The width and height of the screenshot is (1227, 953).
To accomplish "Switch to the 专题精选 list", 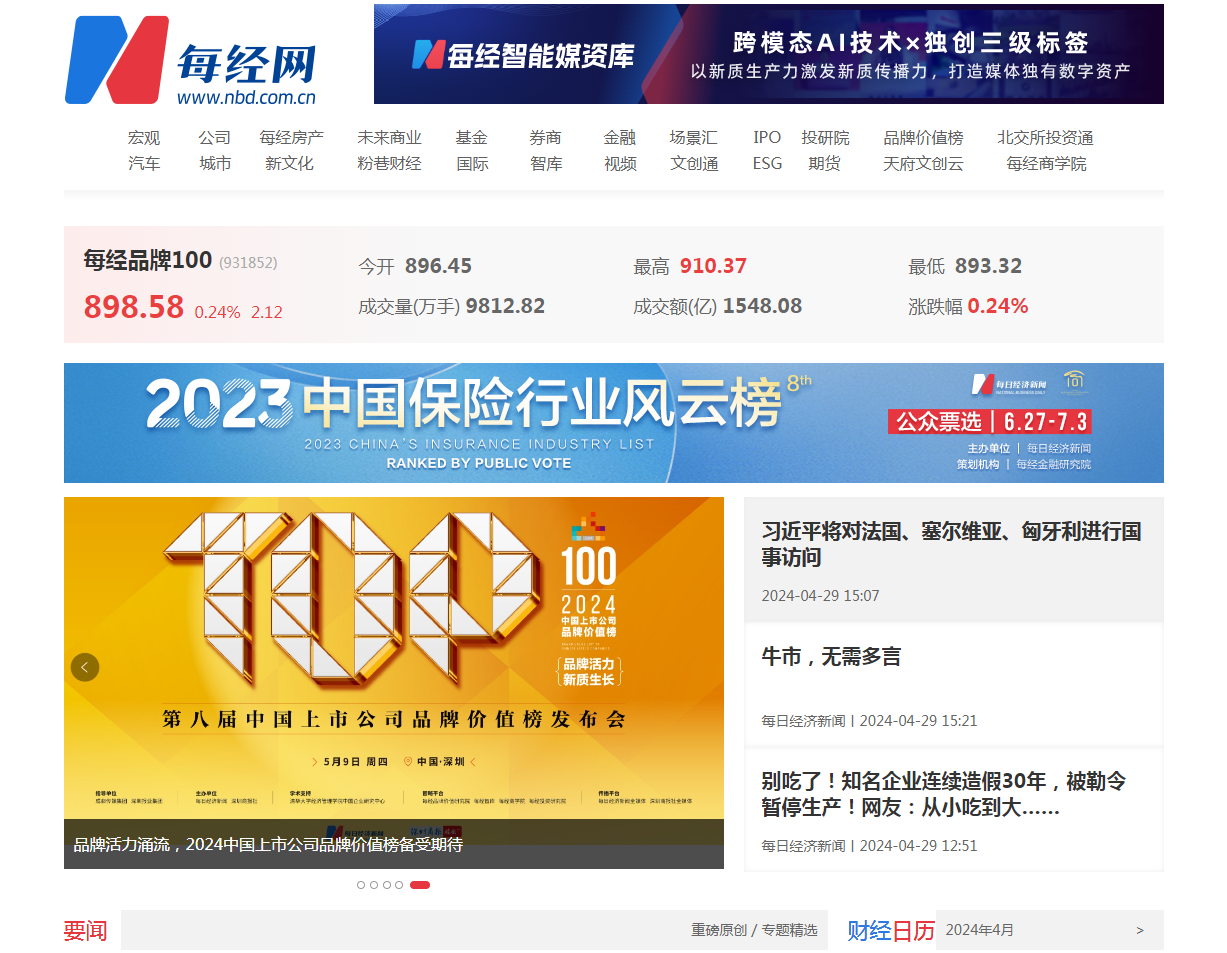I will point(789,930).
